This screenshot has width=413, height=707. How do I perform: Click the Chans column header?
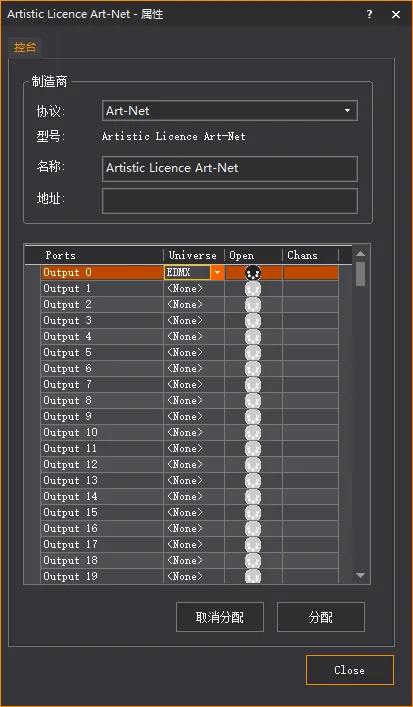(311, 255)
